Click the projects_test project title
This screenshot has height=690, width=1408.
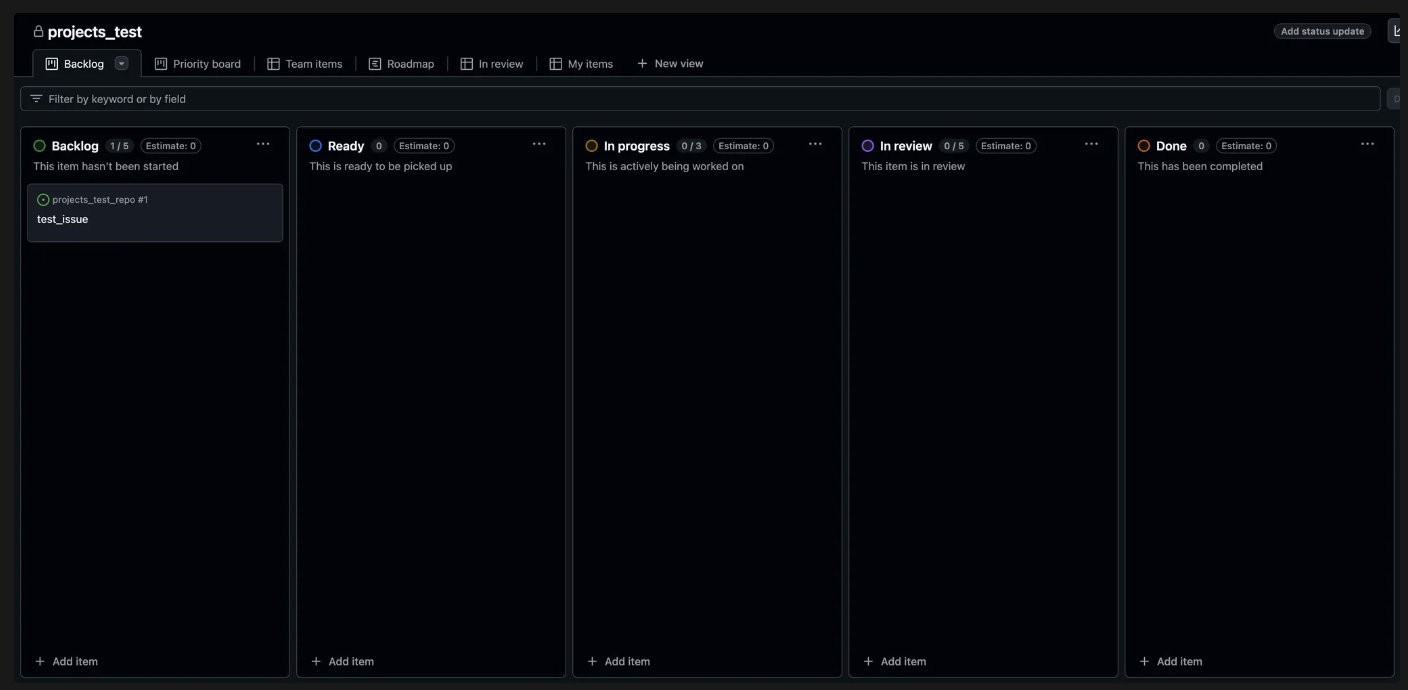tap(95, 32)
